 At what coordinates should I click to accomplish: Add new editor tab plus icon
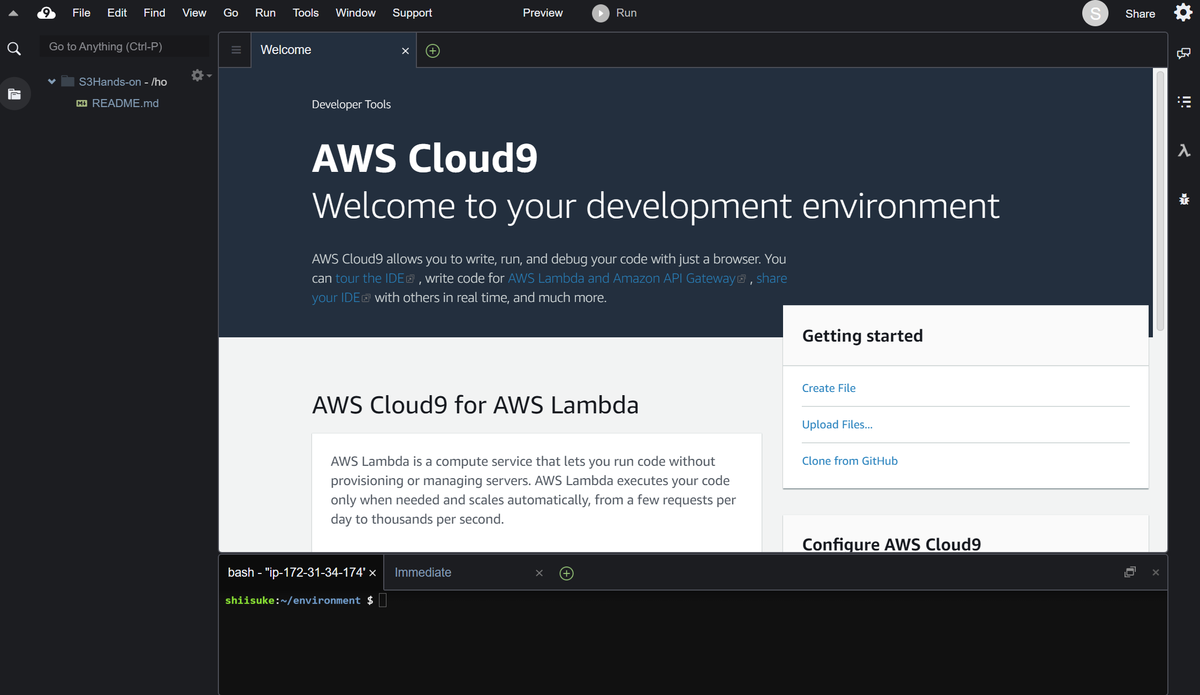[433, 50]
